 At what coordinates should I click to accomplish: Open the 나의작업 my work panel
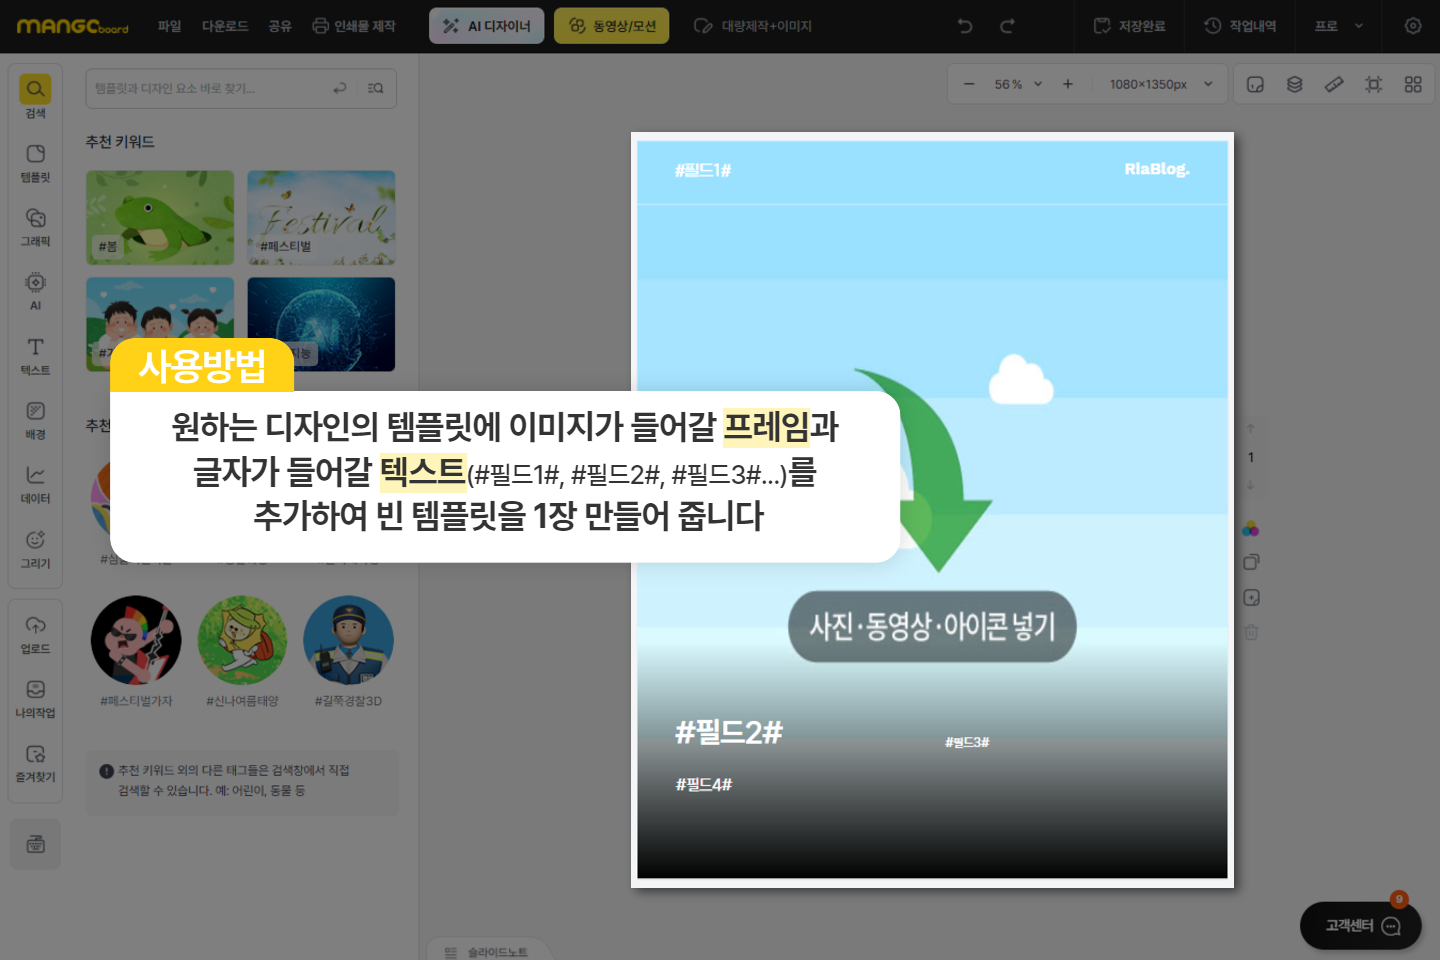pos(35,698)
